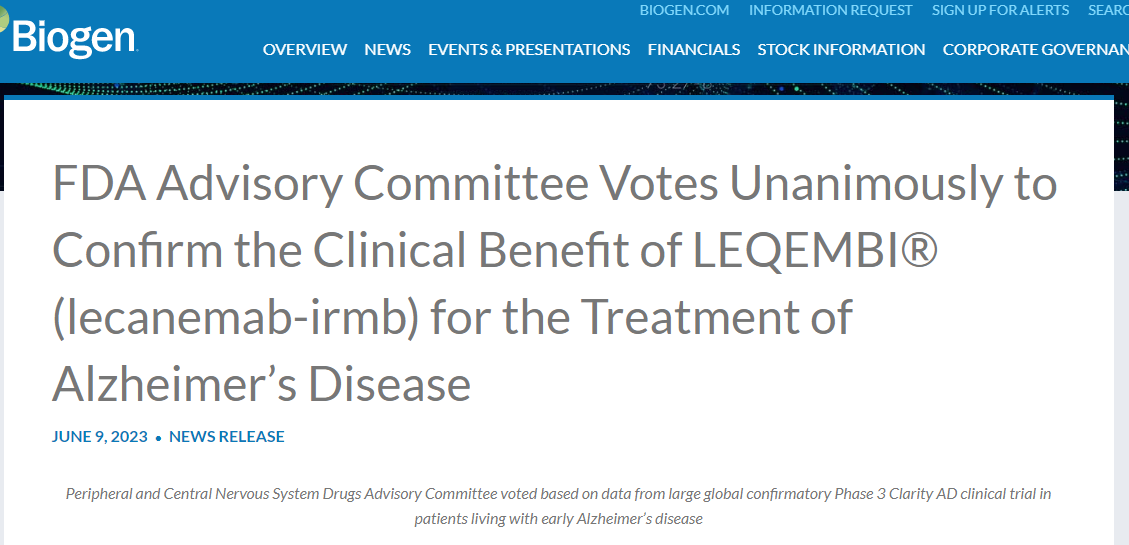This screenshot has height=545, width=1129.
Task: Open the Information Request link
Action: [830, 10]
